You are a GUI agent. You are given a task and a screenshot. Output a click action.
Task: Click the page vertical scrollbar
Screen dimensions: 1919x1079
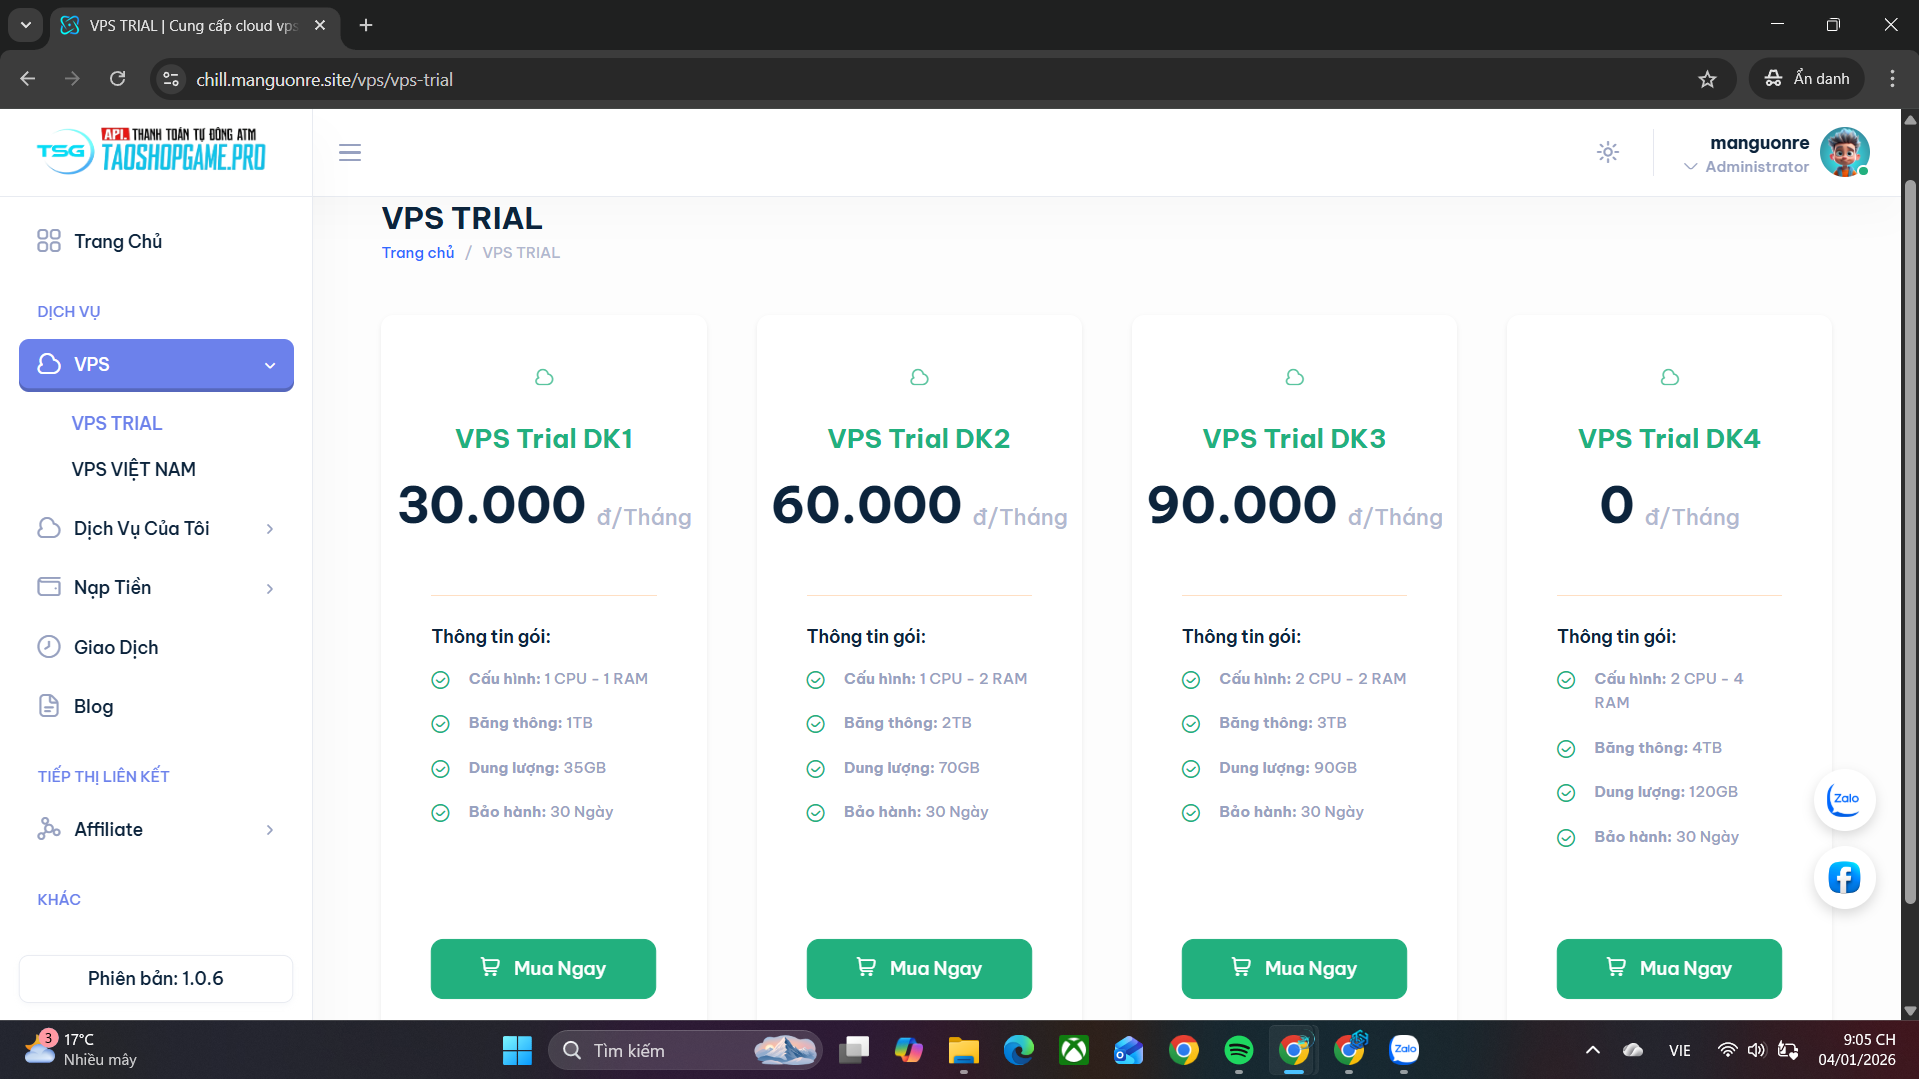(x=1909, y=540)
